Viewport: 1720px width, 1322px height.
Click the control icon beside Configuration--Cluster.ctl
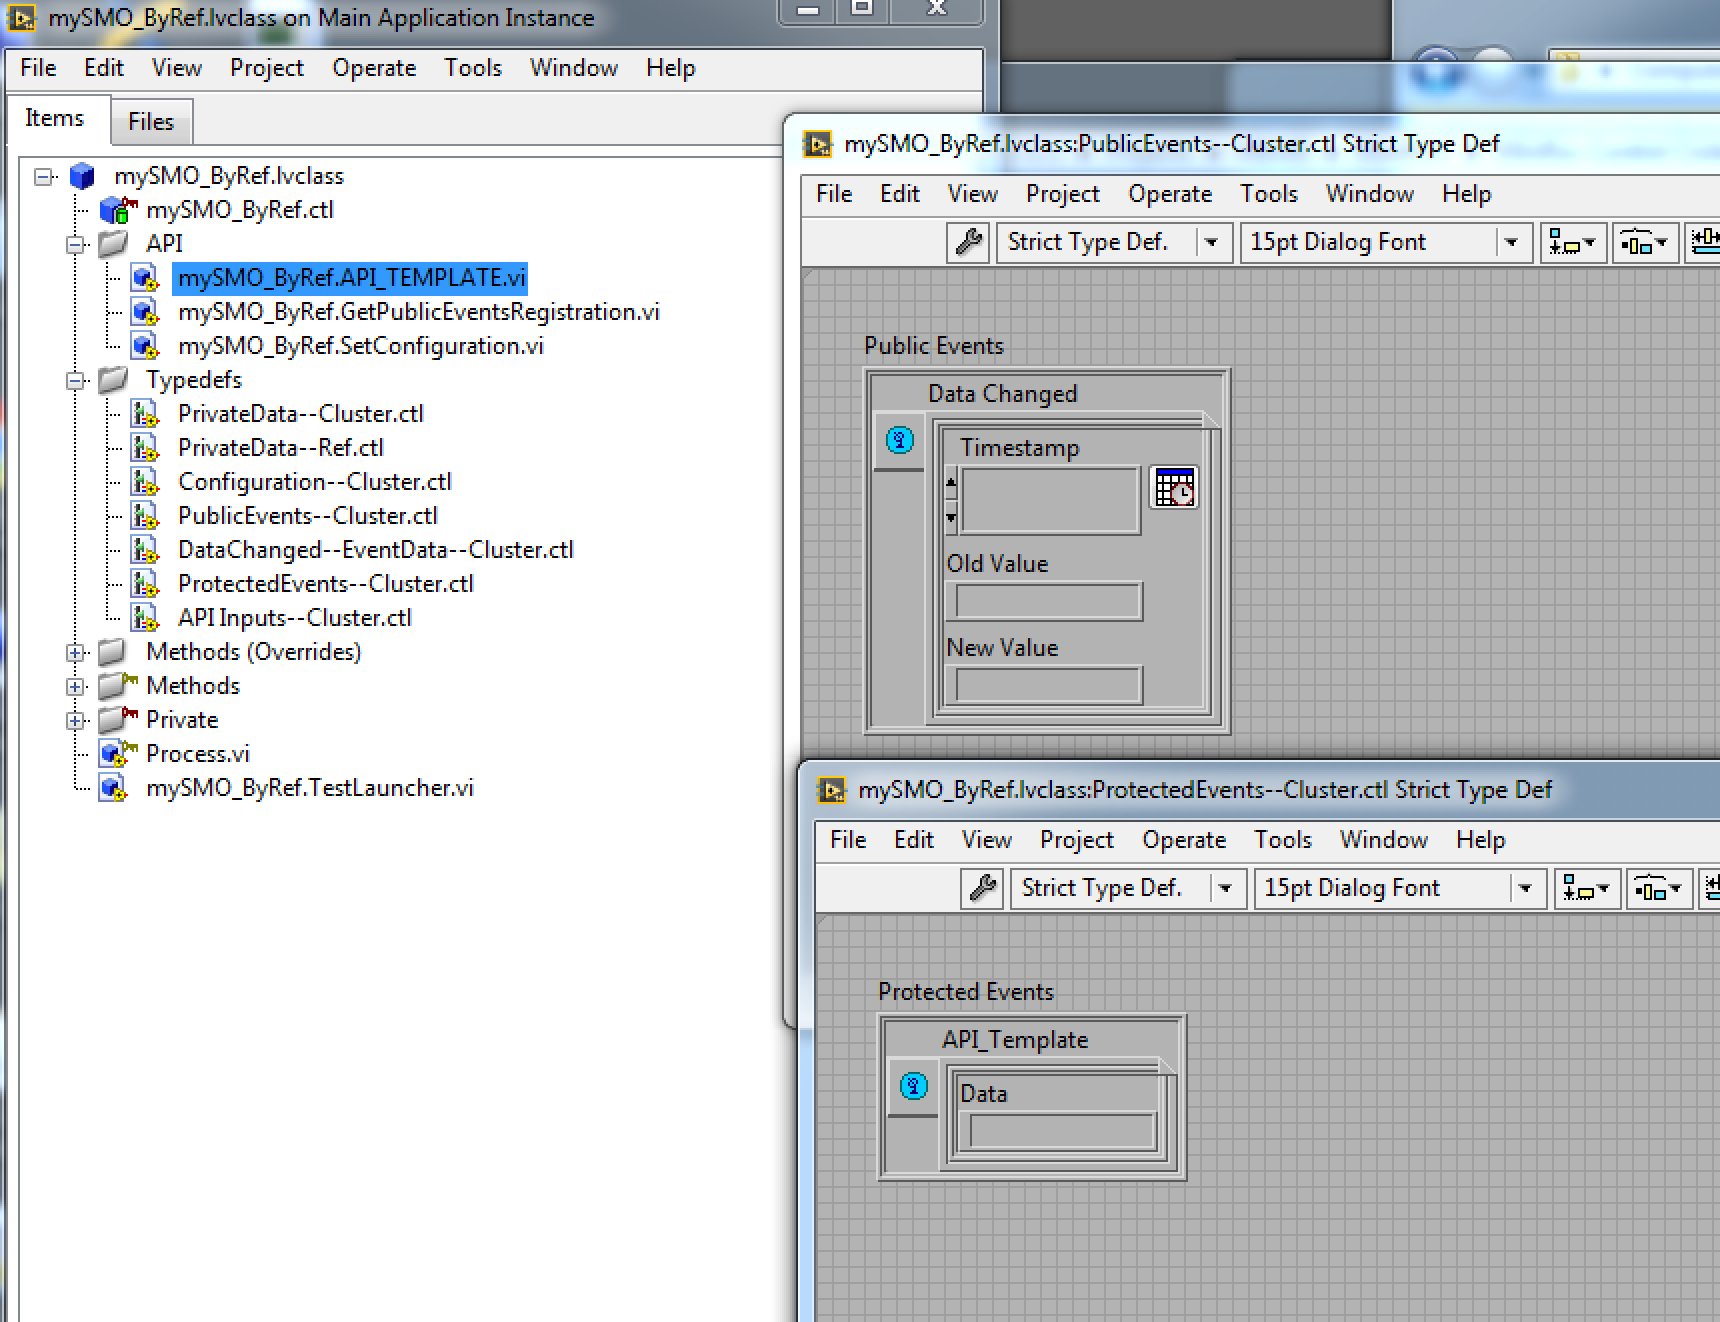(x=146, y=482)
